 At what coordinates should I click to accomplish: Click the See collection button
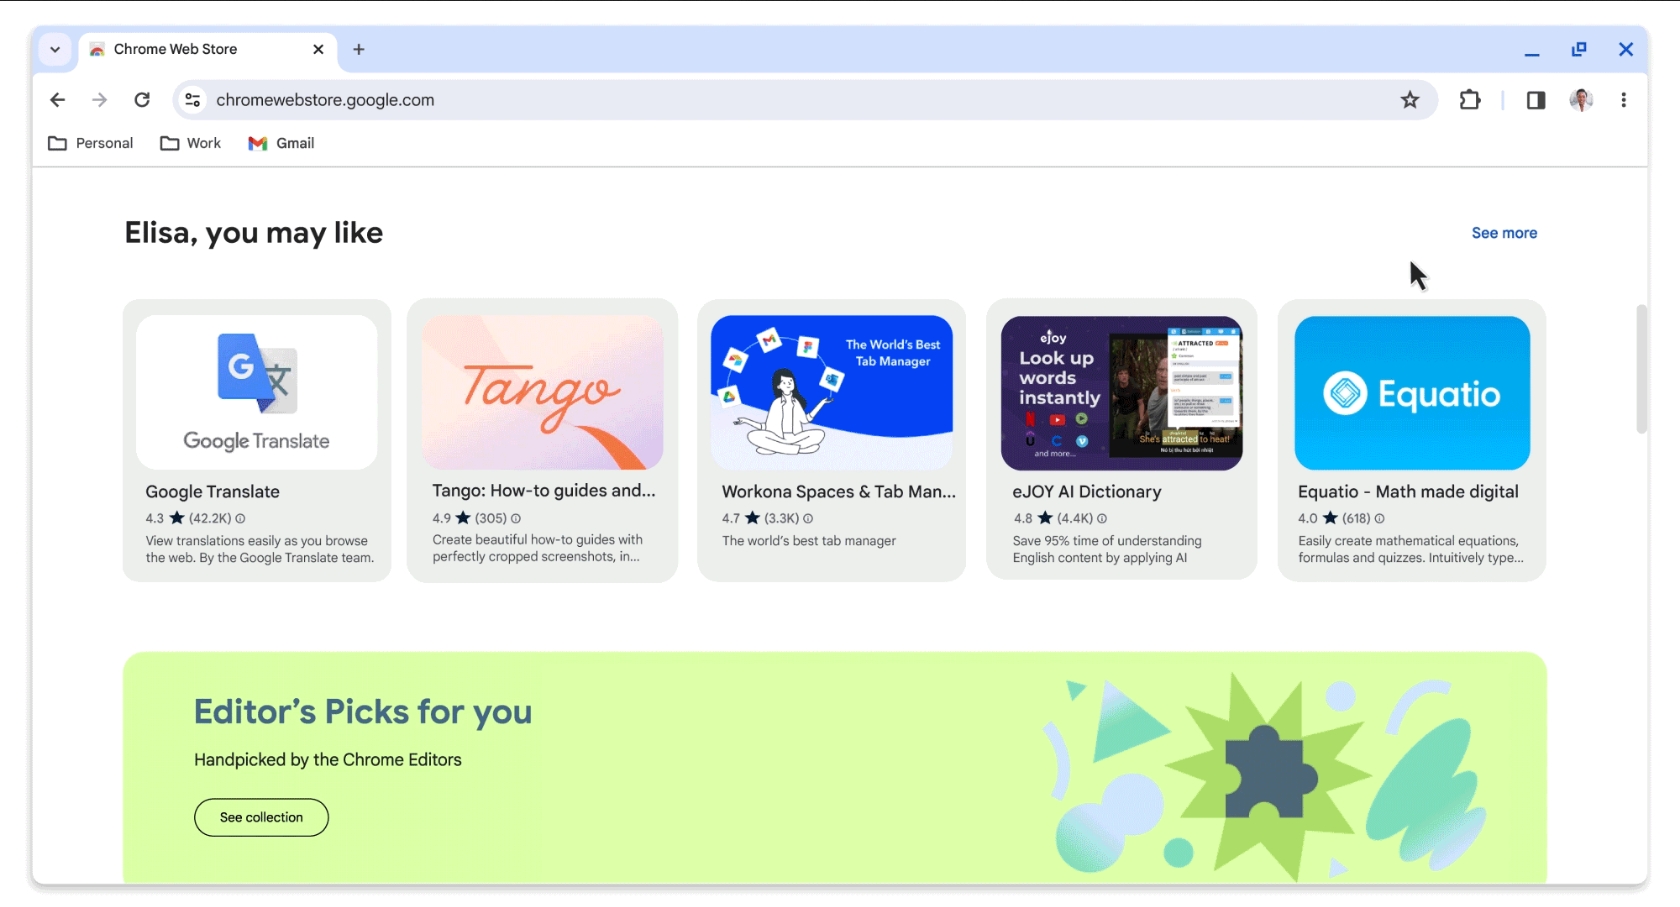pos(261,817)
